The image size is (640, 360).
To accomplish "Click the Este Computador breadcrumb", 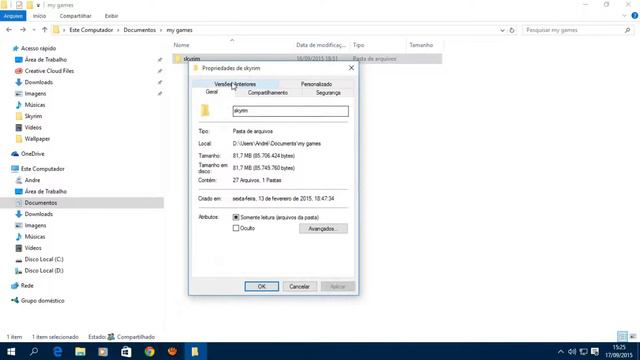I will [91, 30].
